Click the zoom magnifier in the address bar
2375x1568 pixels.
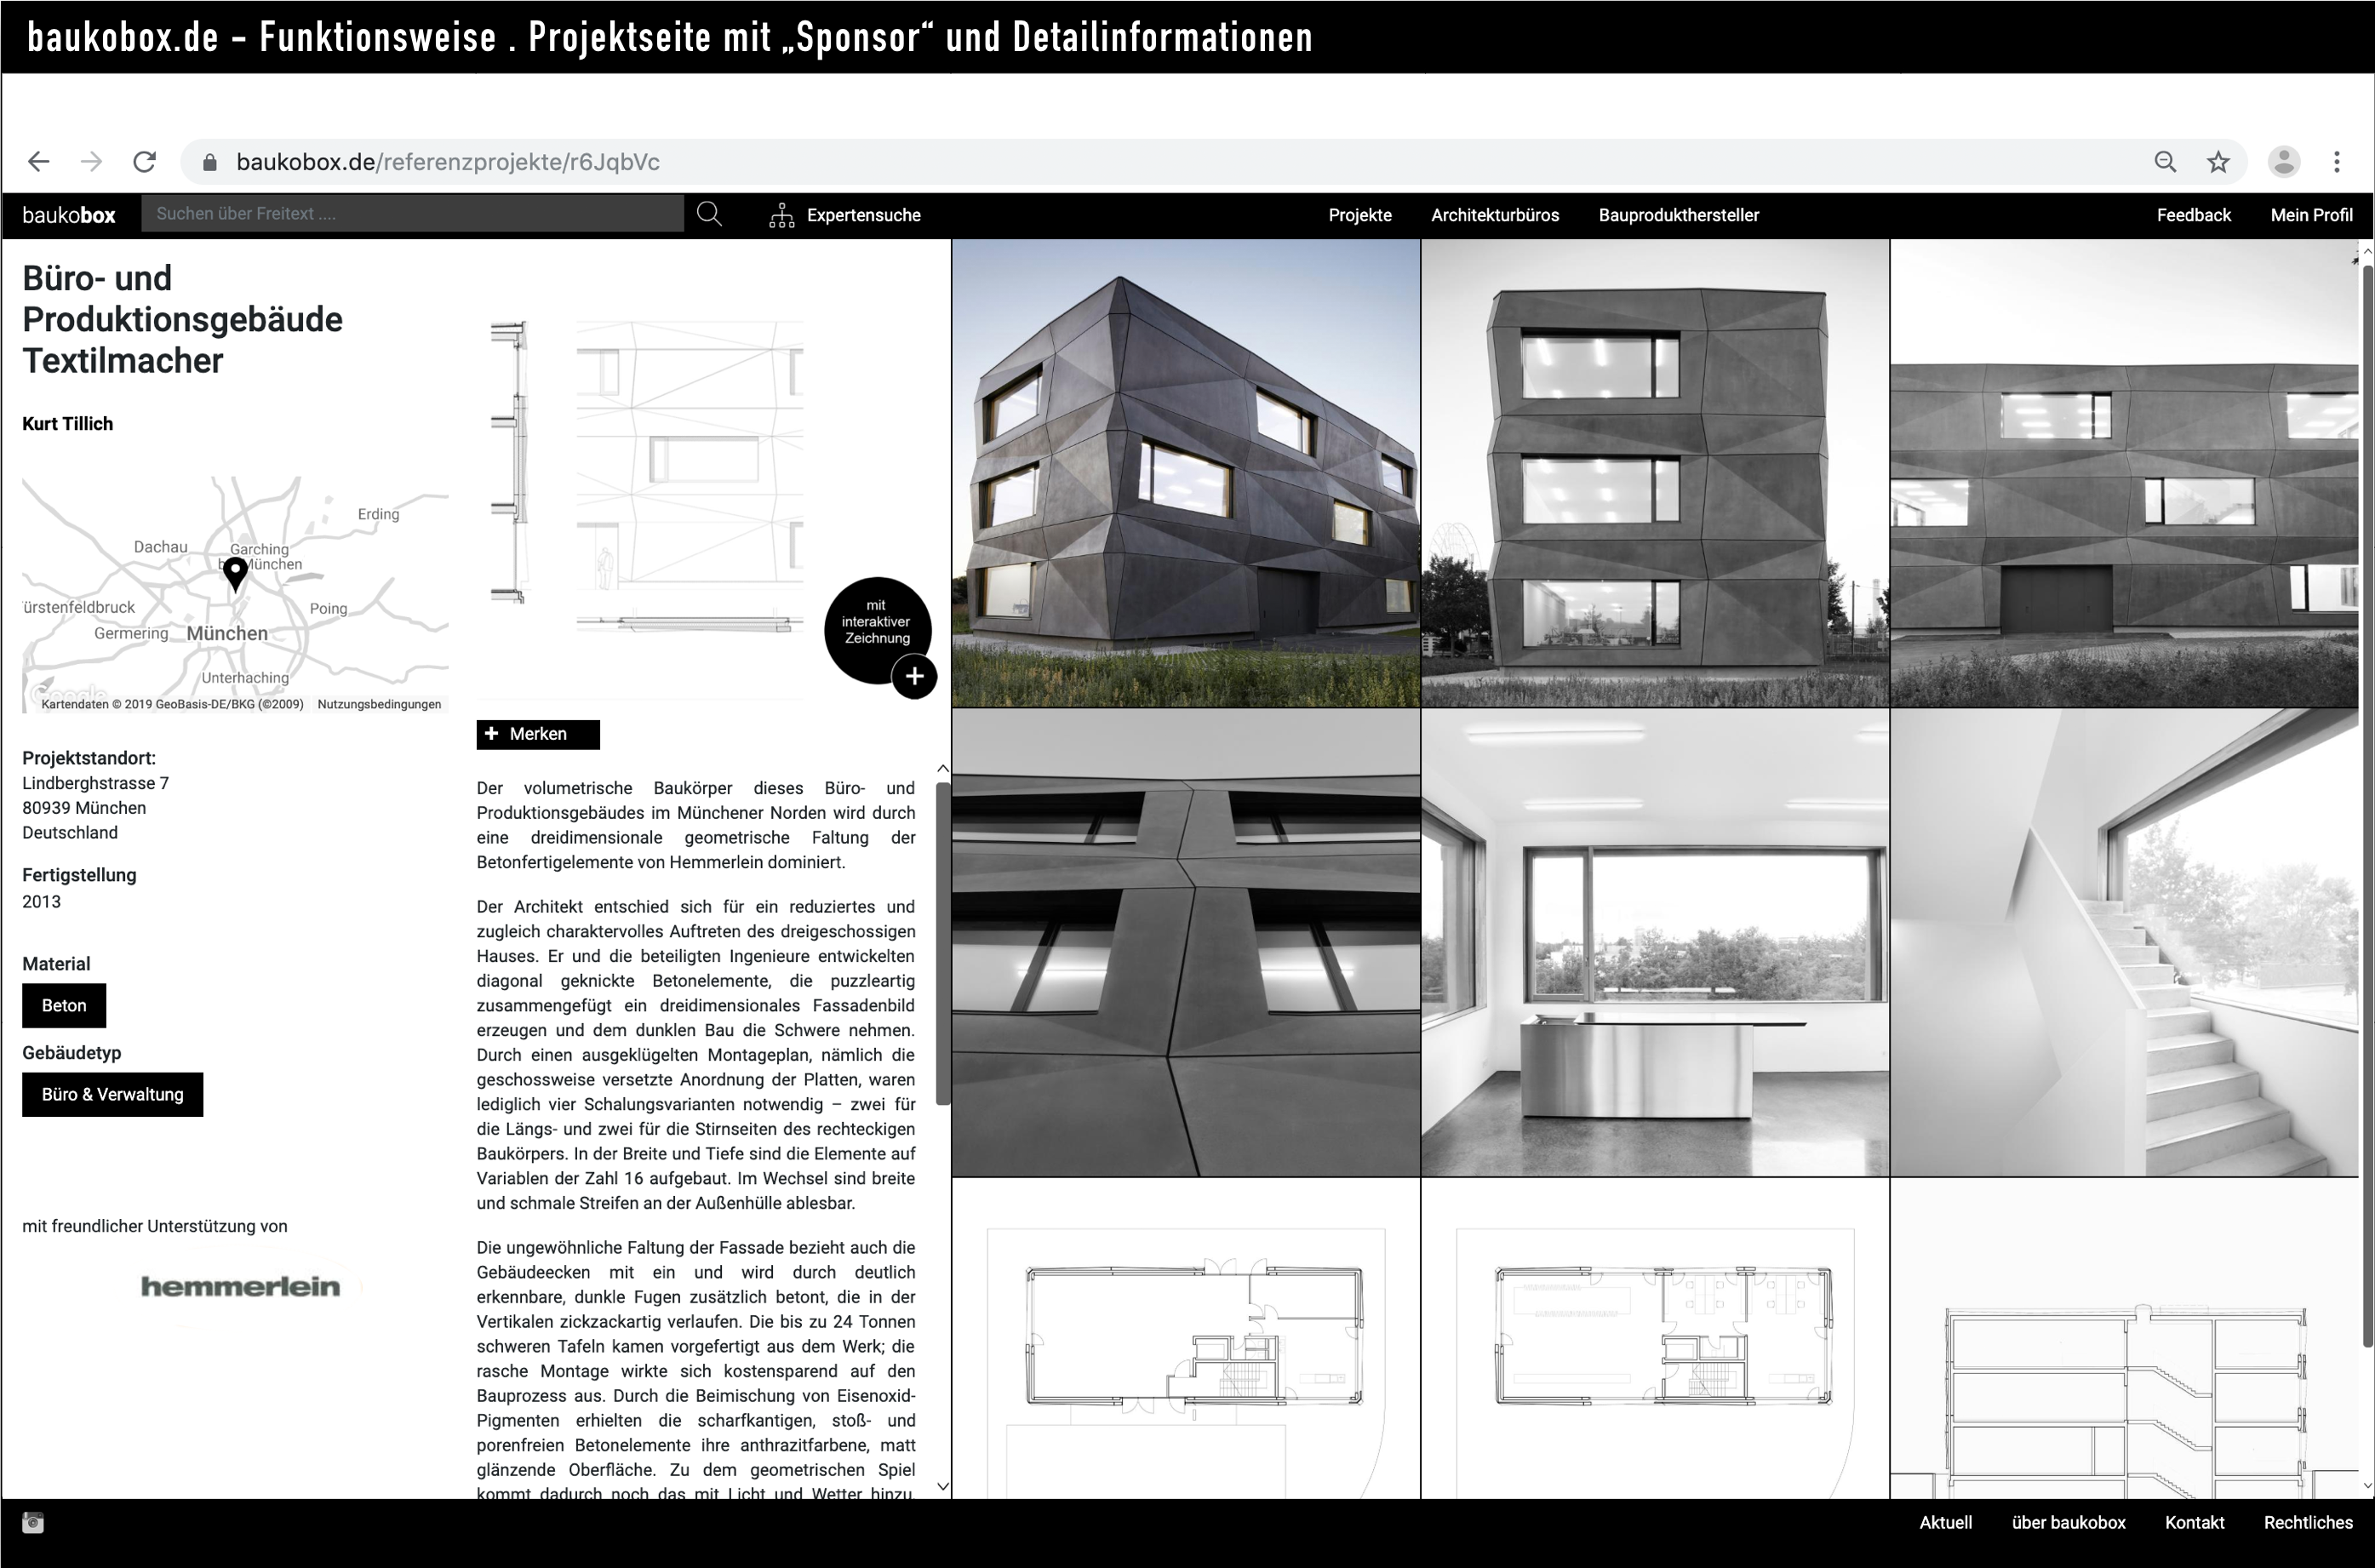2165,162
